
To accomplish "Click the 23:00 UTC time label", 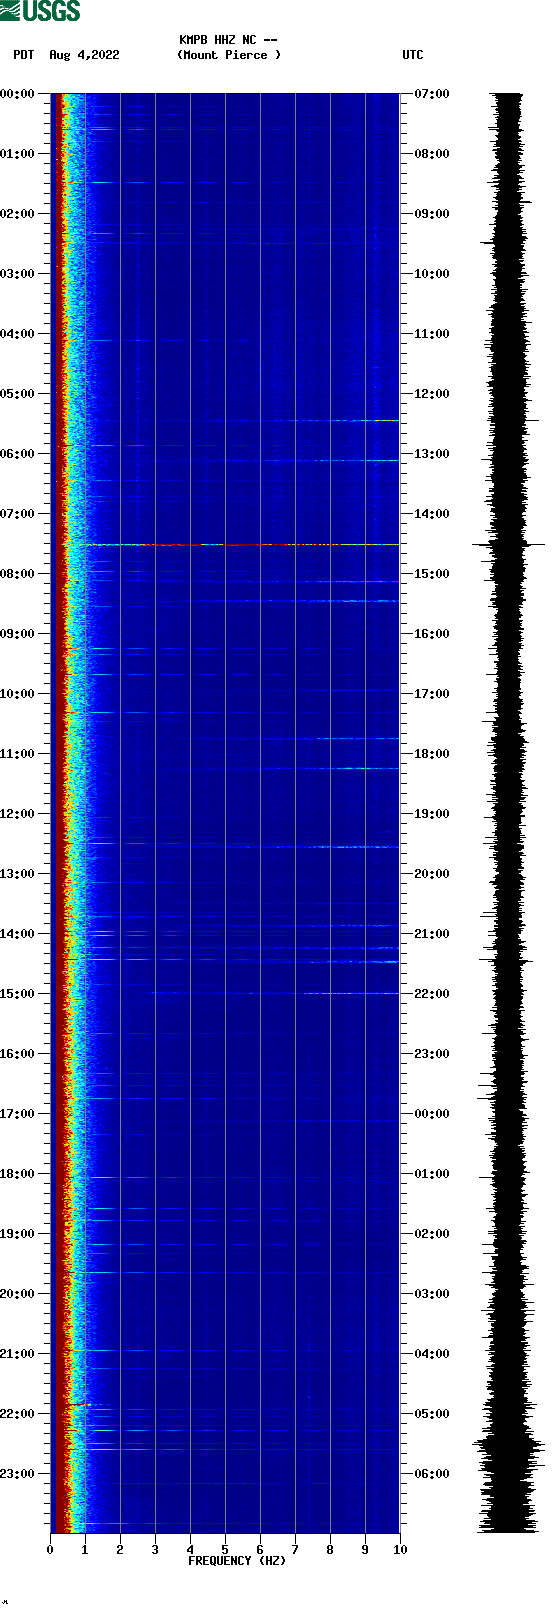I will point(432,1054).
